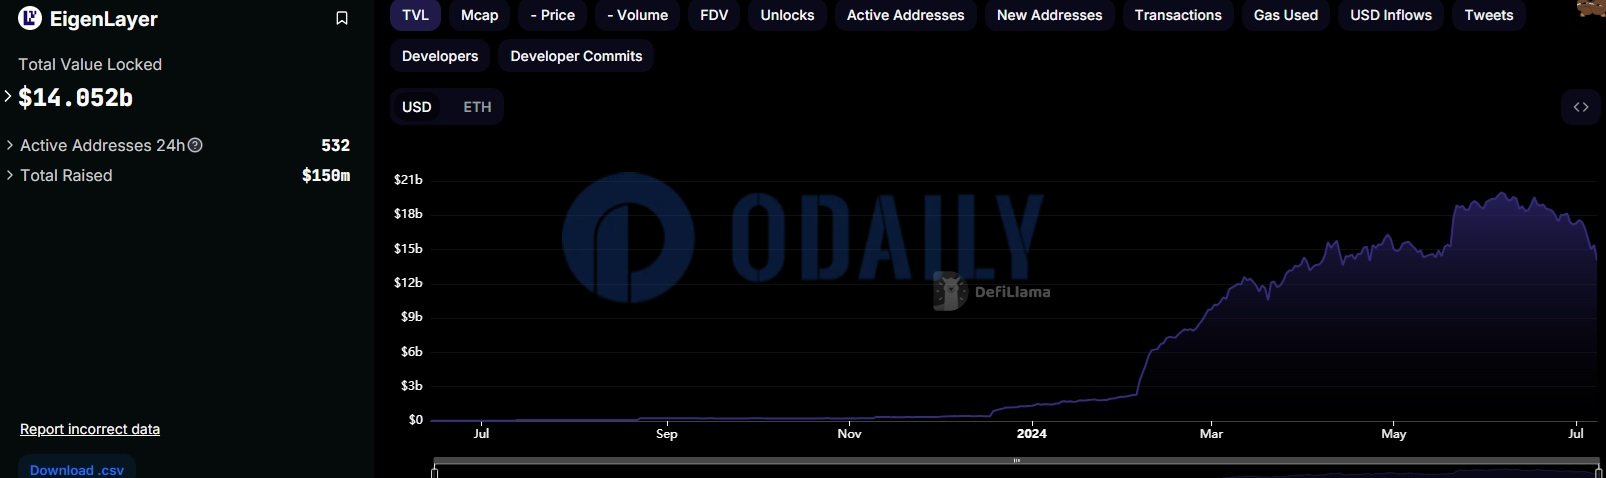Toggle the Developer Commits metric
Viewport: 1606px width, 478px height.
coord(577,56)
